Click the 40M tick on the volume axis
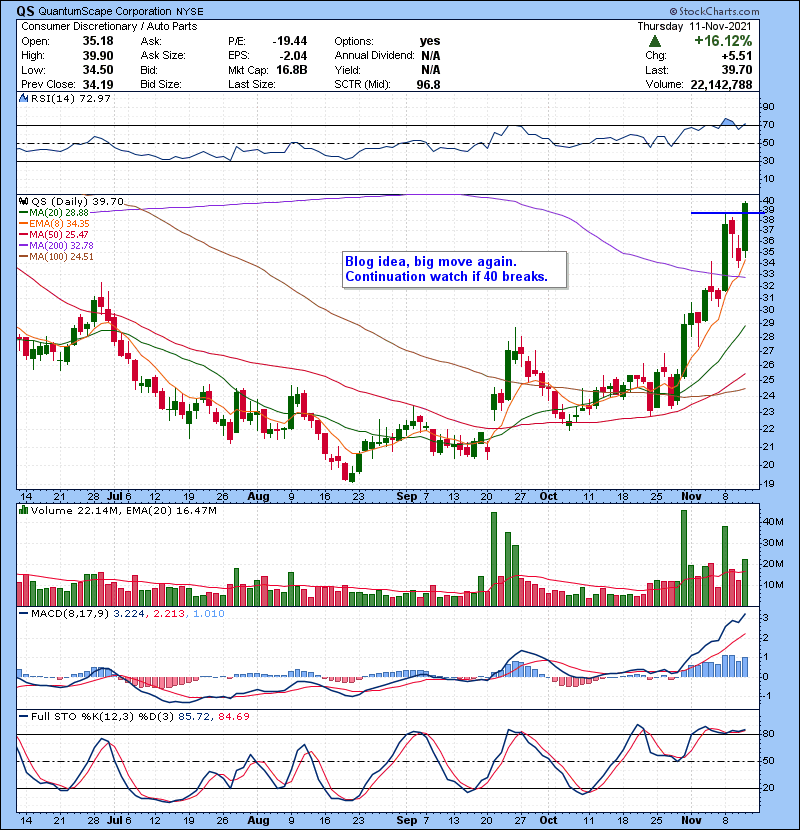Viewport: 800px width, 830px height. tap(773, 522)
